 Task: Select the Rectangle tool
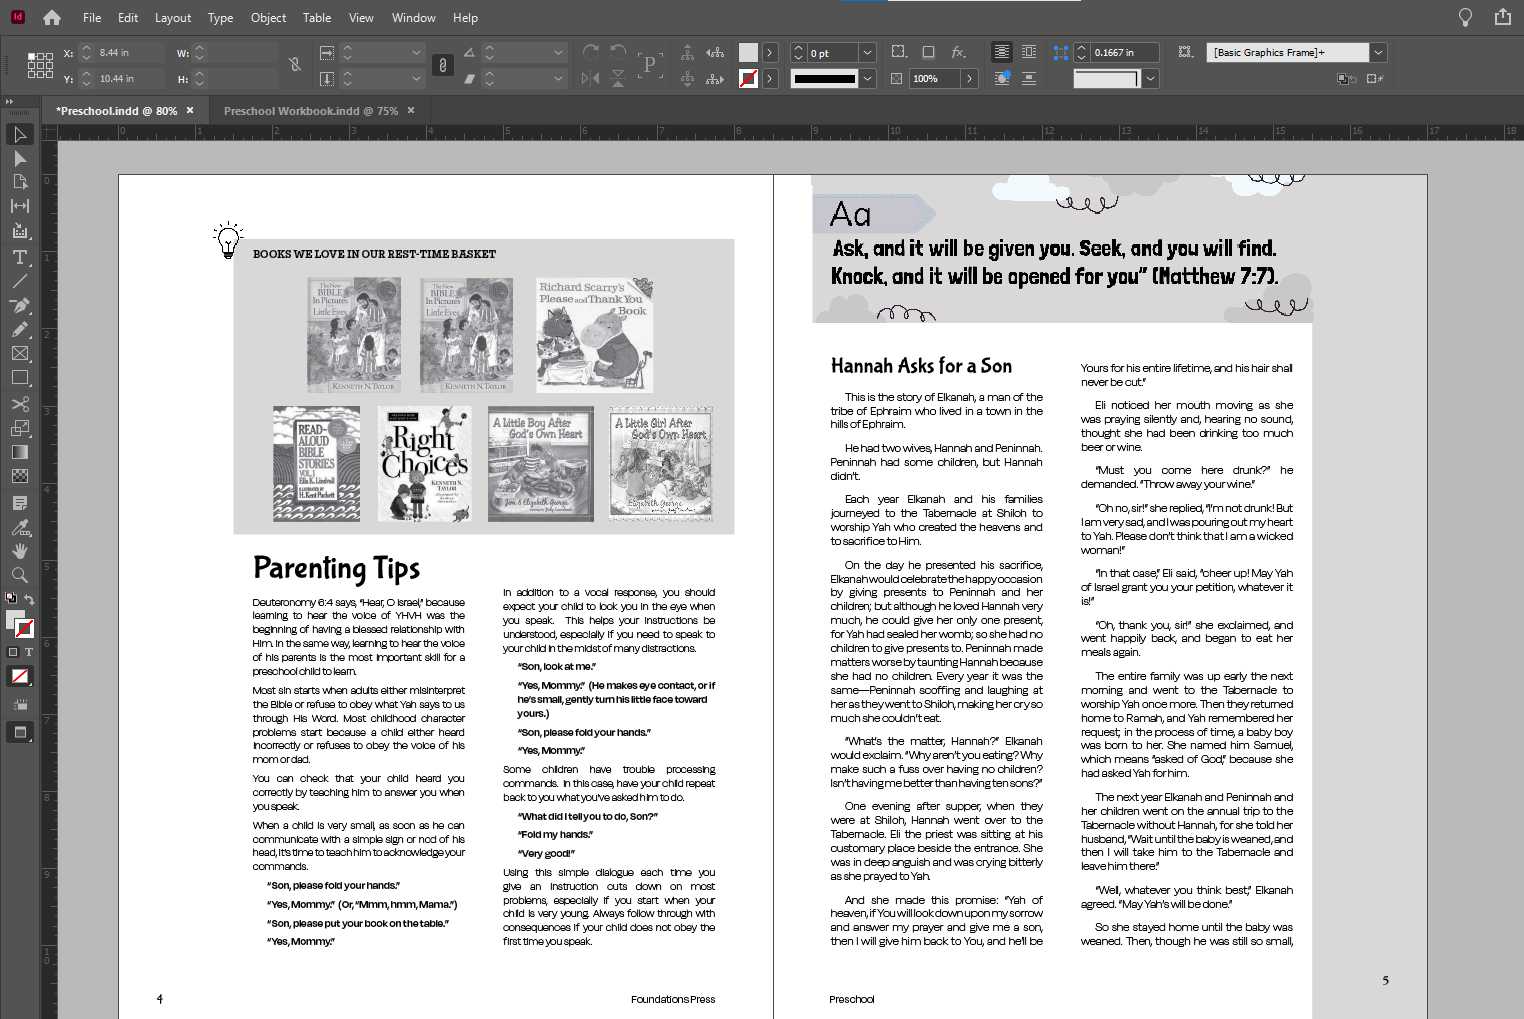[19, 378]
